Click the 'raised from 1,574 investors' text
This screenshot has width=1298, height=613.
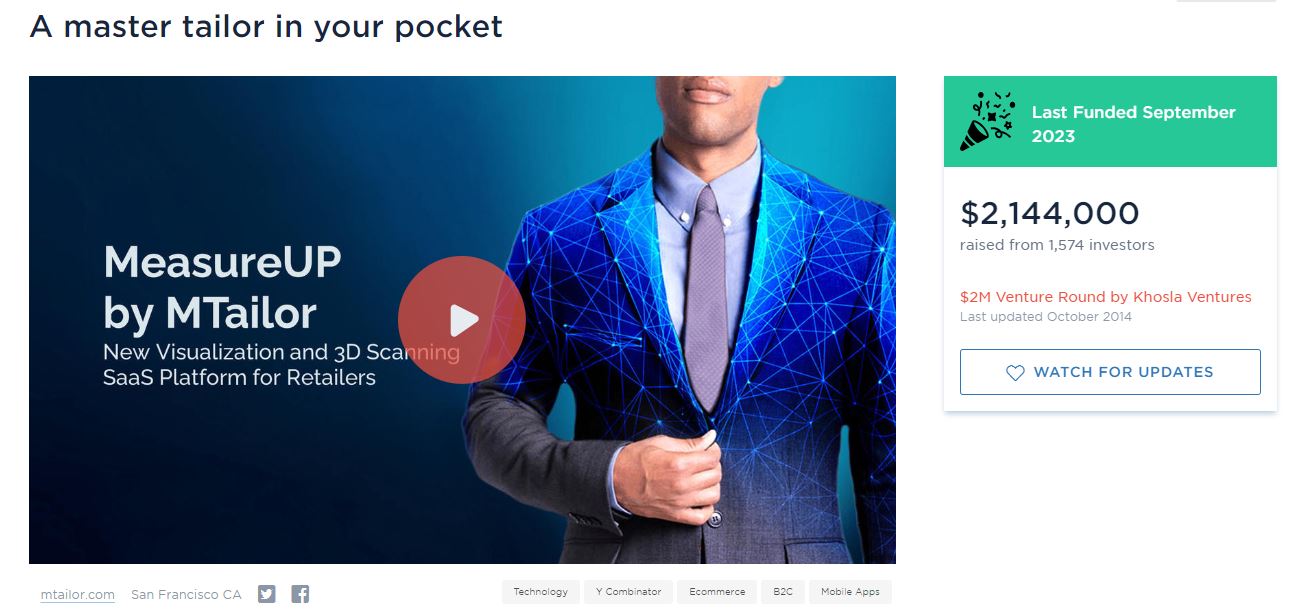(1057, 245)
